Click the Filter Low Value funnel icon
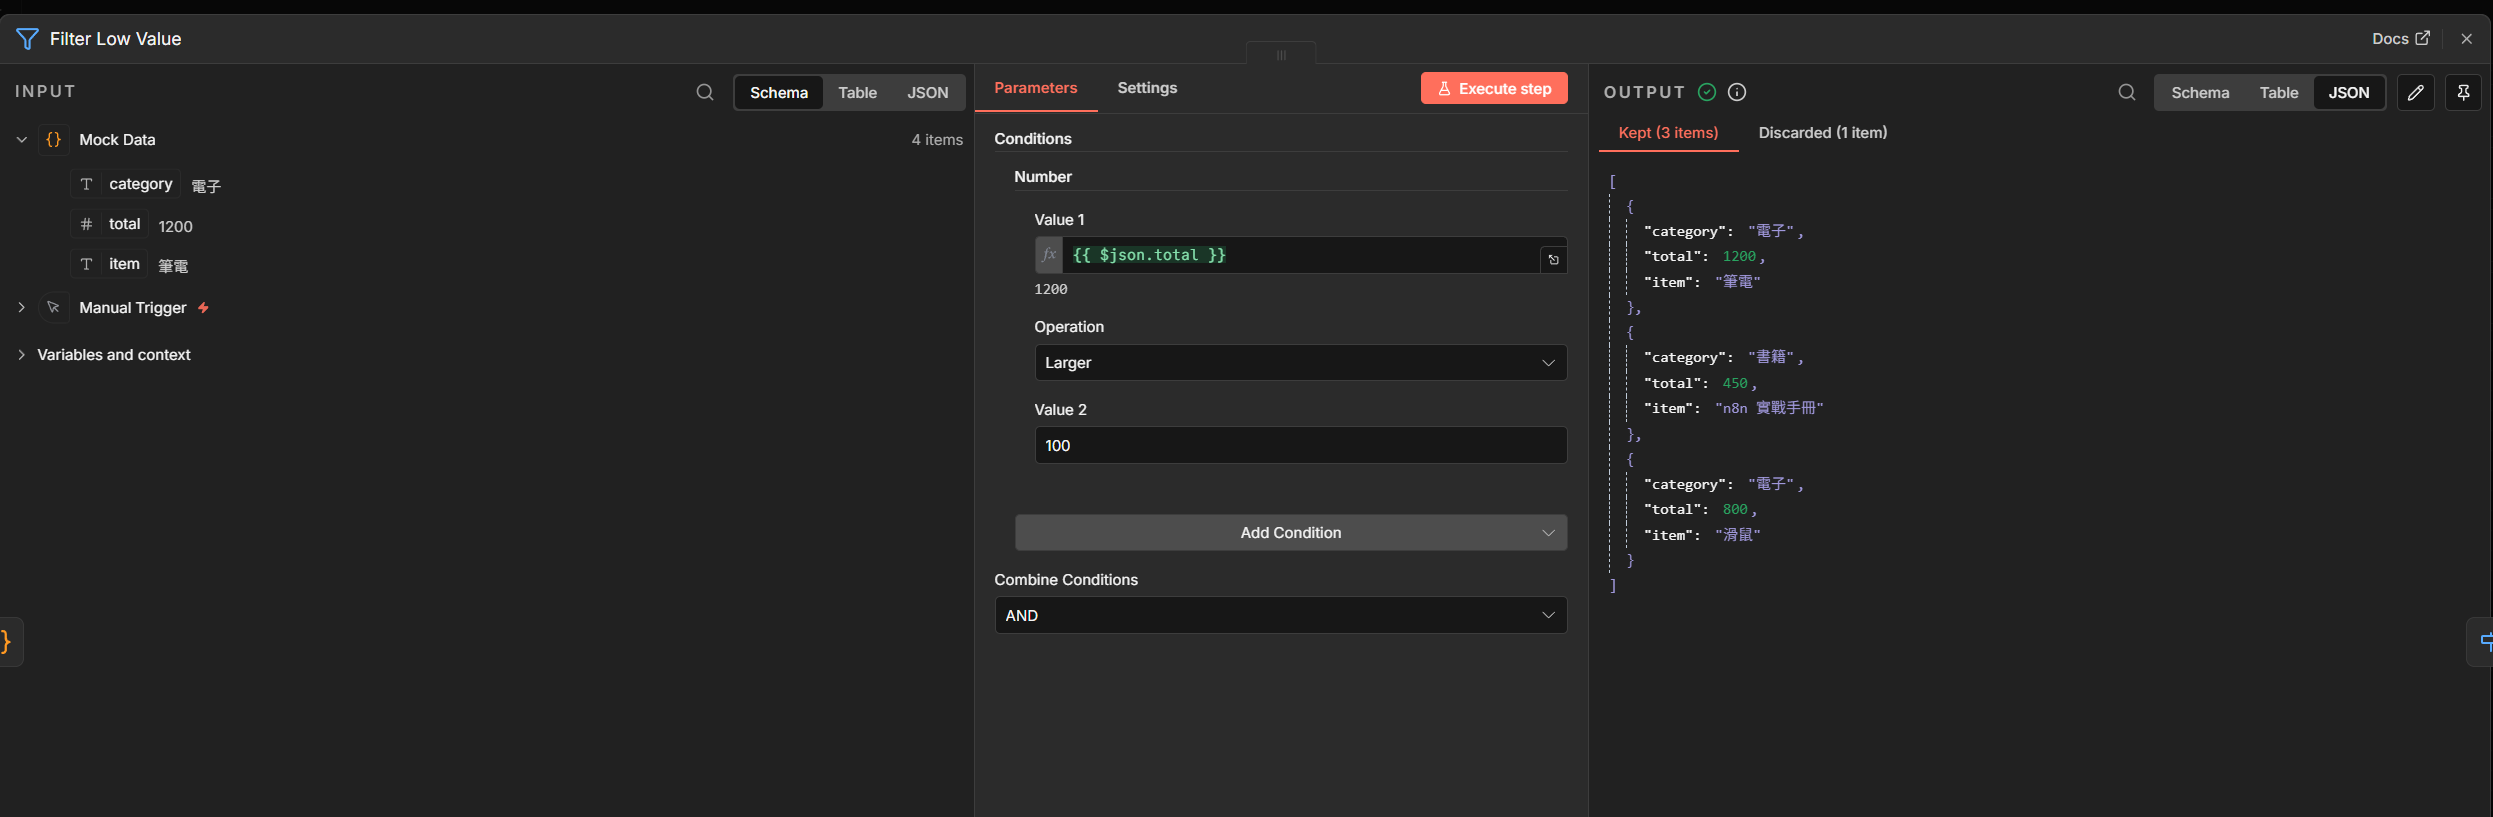Viewport: 2493px width, 817px height. (x=27, y=39)
